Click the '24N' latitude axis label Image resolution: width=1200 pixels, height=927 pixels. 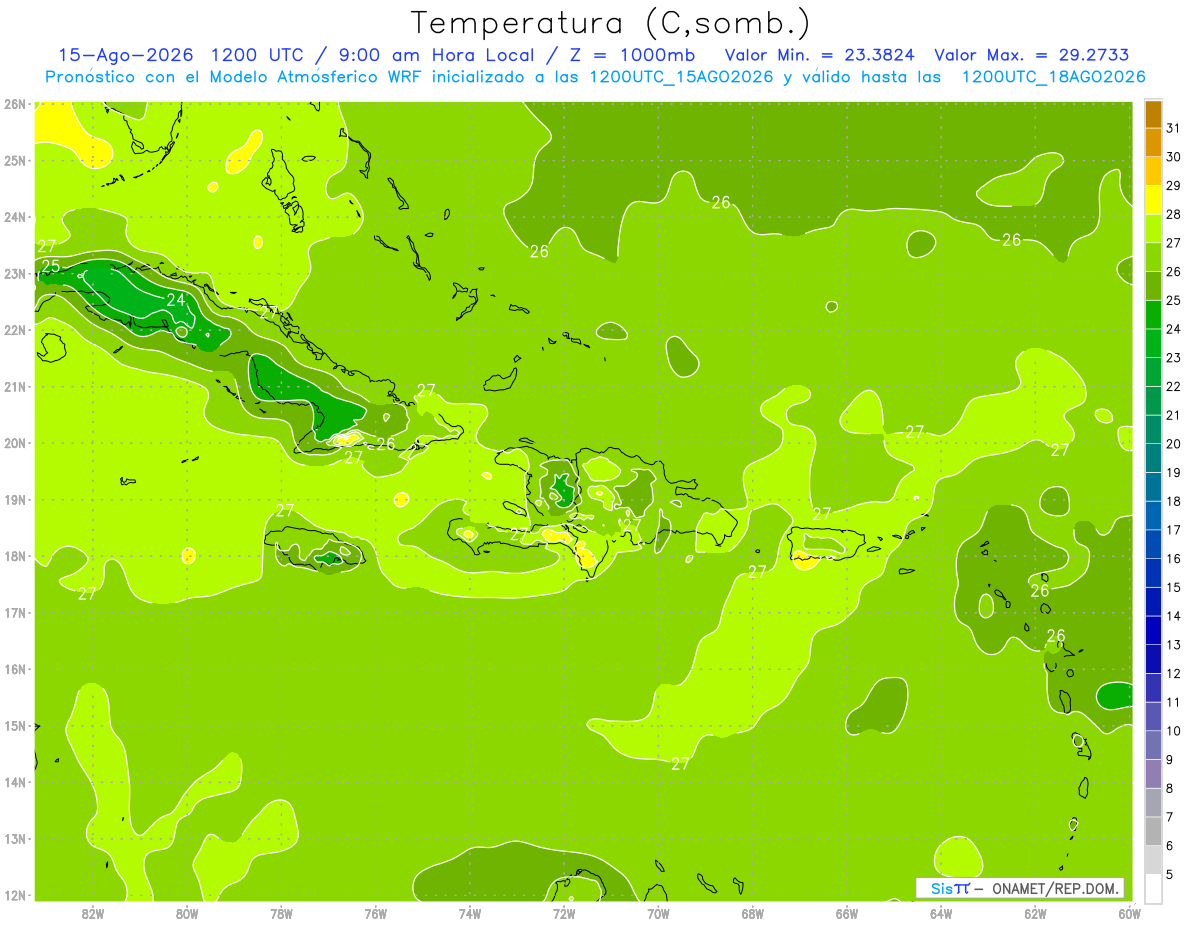(x=14, y=217)
